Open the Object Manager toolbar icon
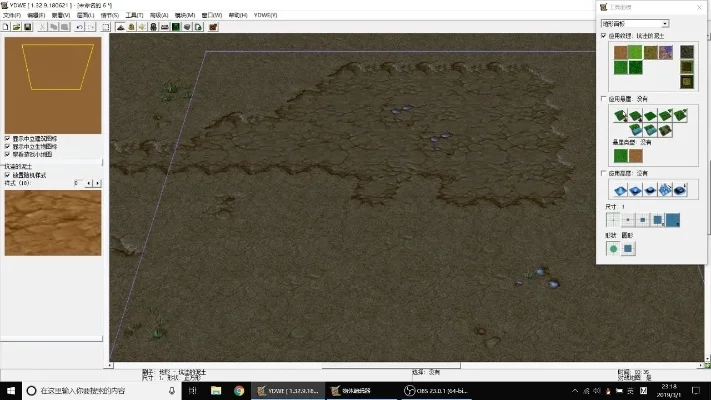Viewport: 711px width, 400px height. coord(187,27)
